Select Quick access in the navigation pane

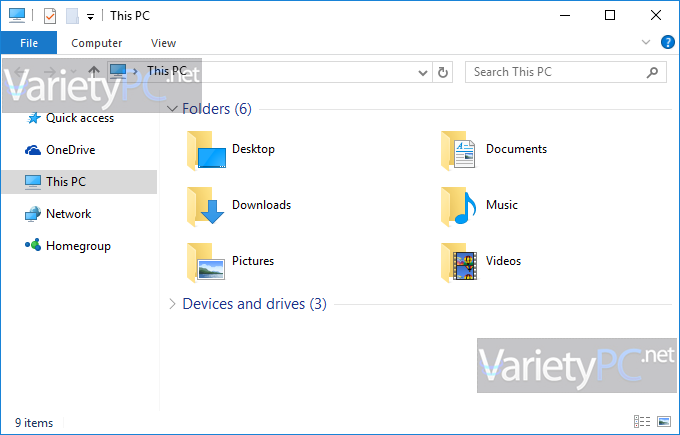[x=79, y=118]
